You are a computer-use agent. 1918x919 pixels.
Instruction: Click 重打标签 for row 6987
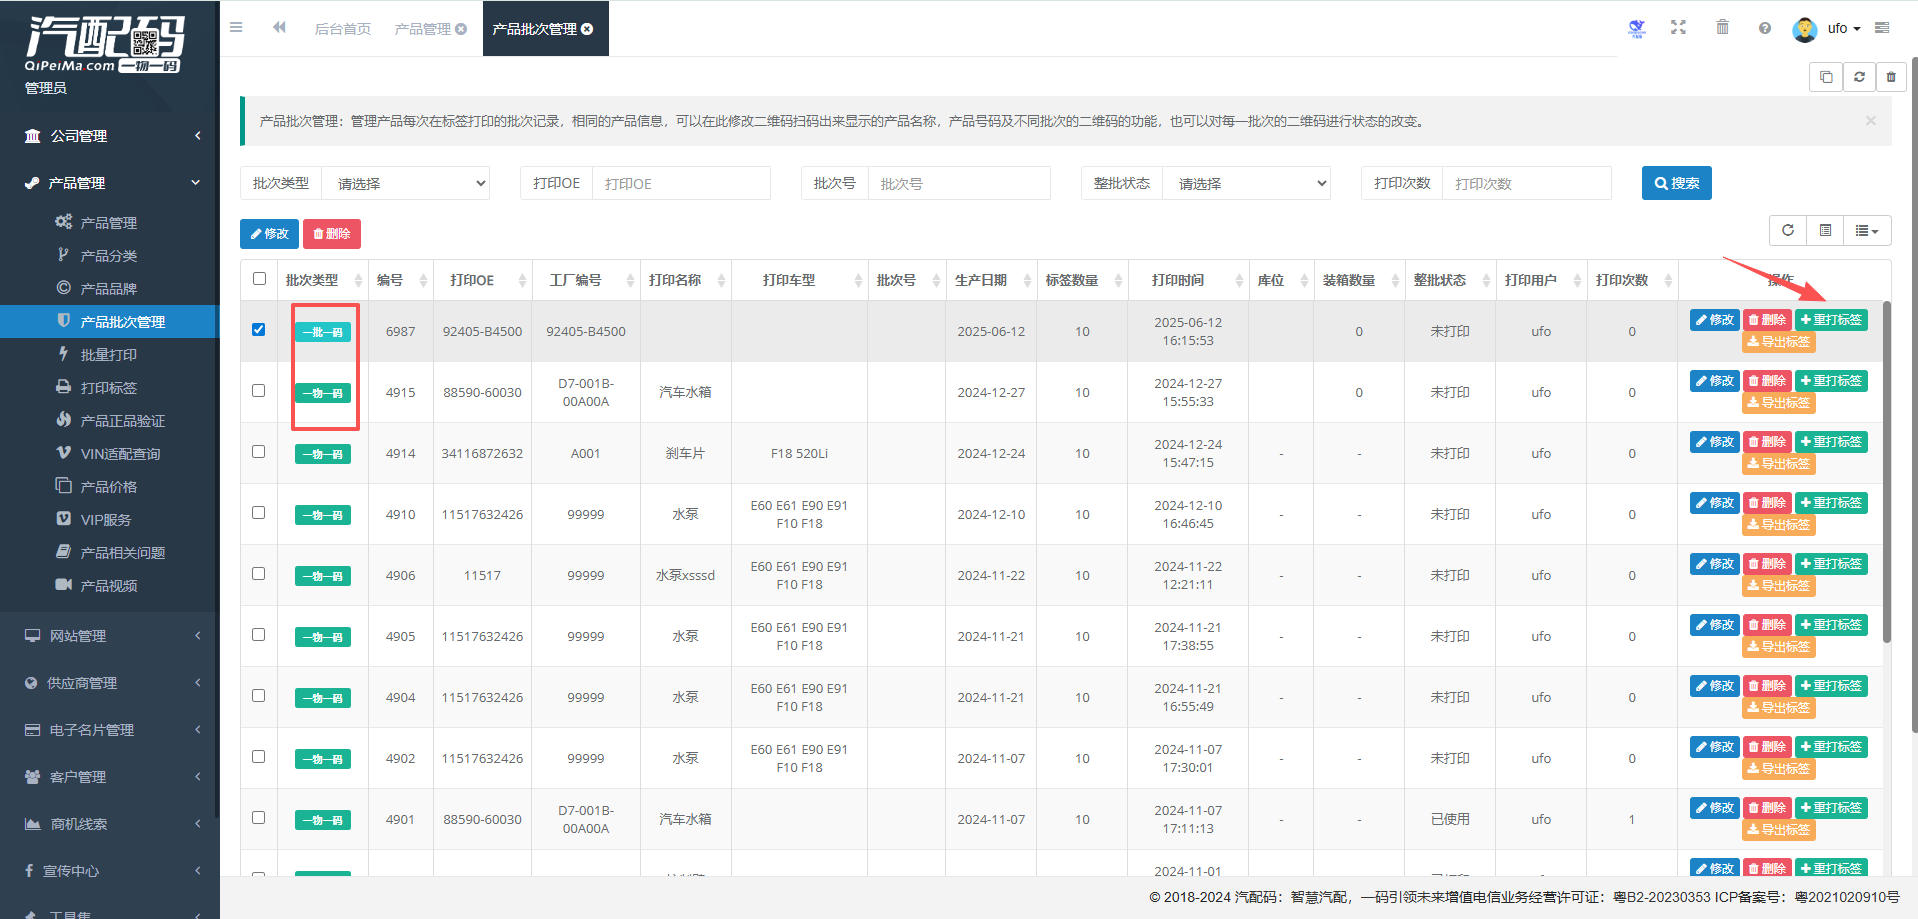coord(1831,320)
